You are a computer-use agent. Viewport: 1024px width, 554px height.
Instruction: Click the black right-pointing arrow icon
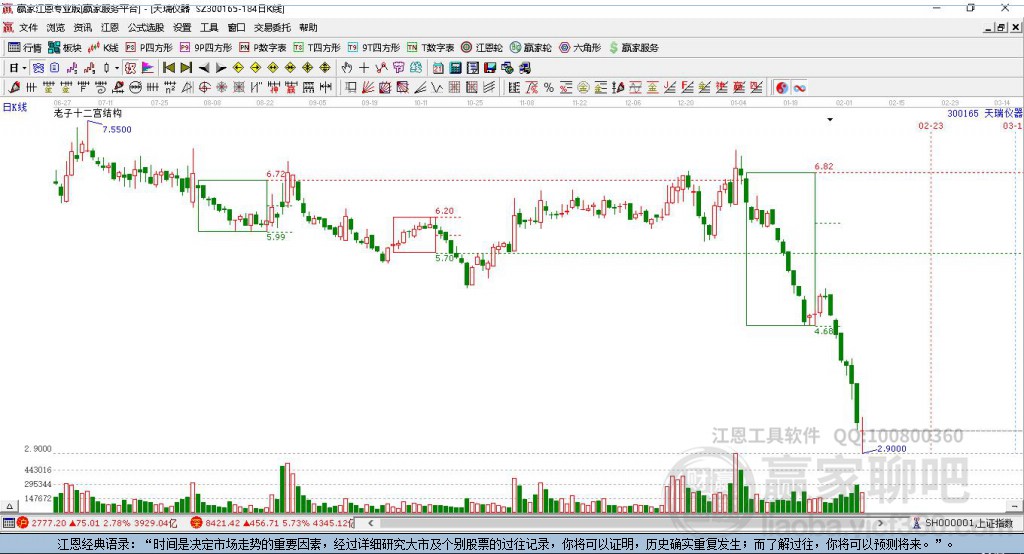(x=219, y=68)
